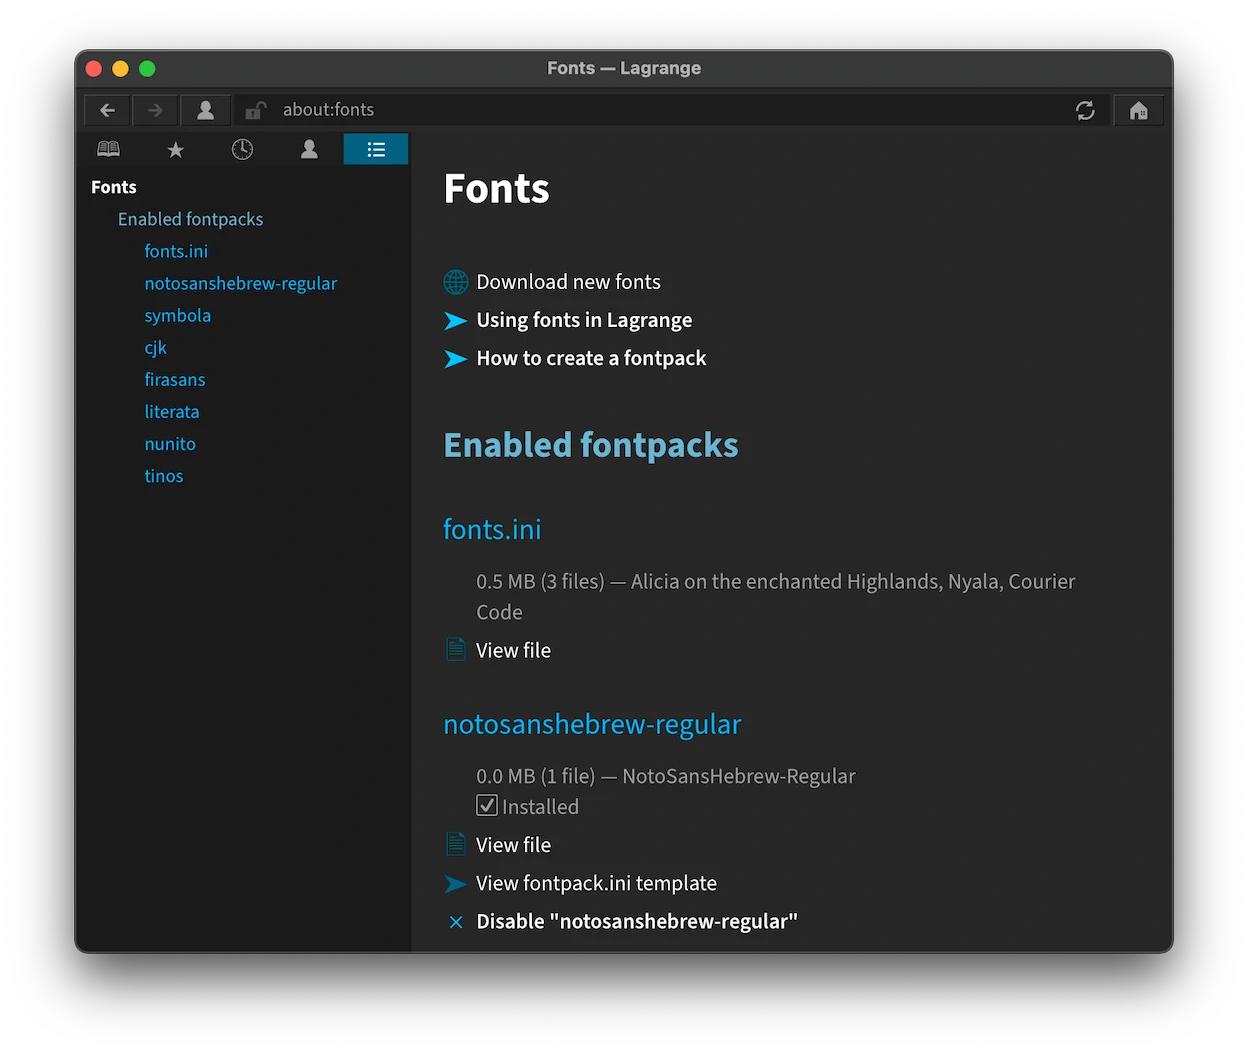
Task: Select Enabled fontpacks in the outline
Action: click(191, 219)
